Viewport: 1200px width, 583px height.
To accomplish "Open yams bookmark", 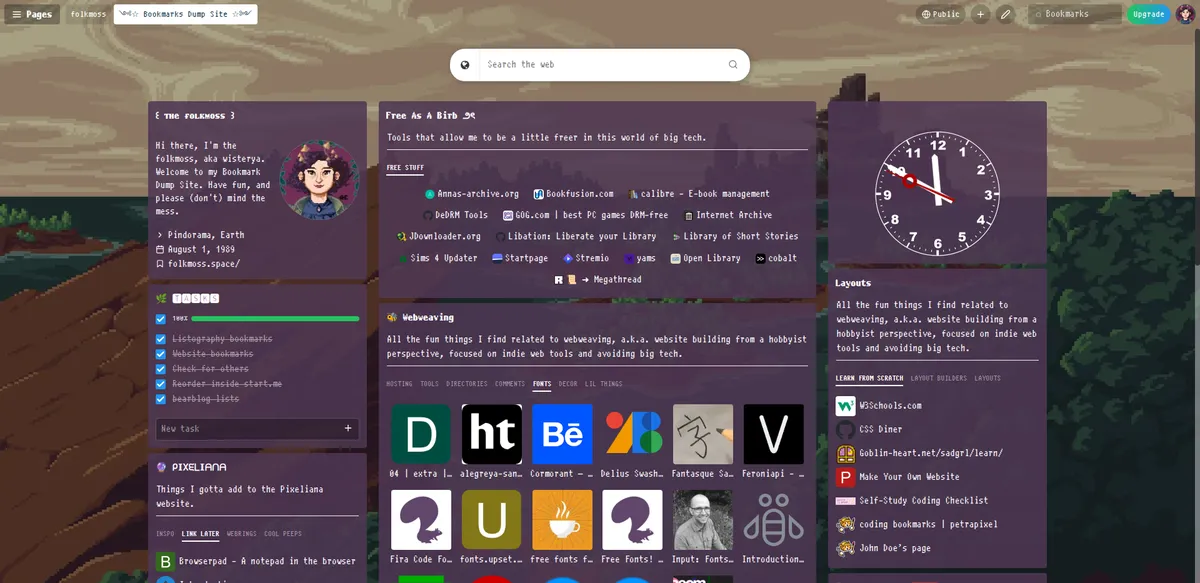I will click(x=640, y=258).
